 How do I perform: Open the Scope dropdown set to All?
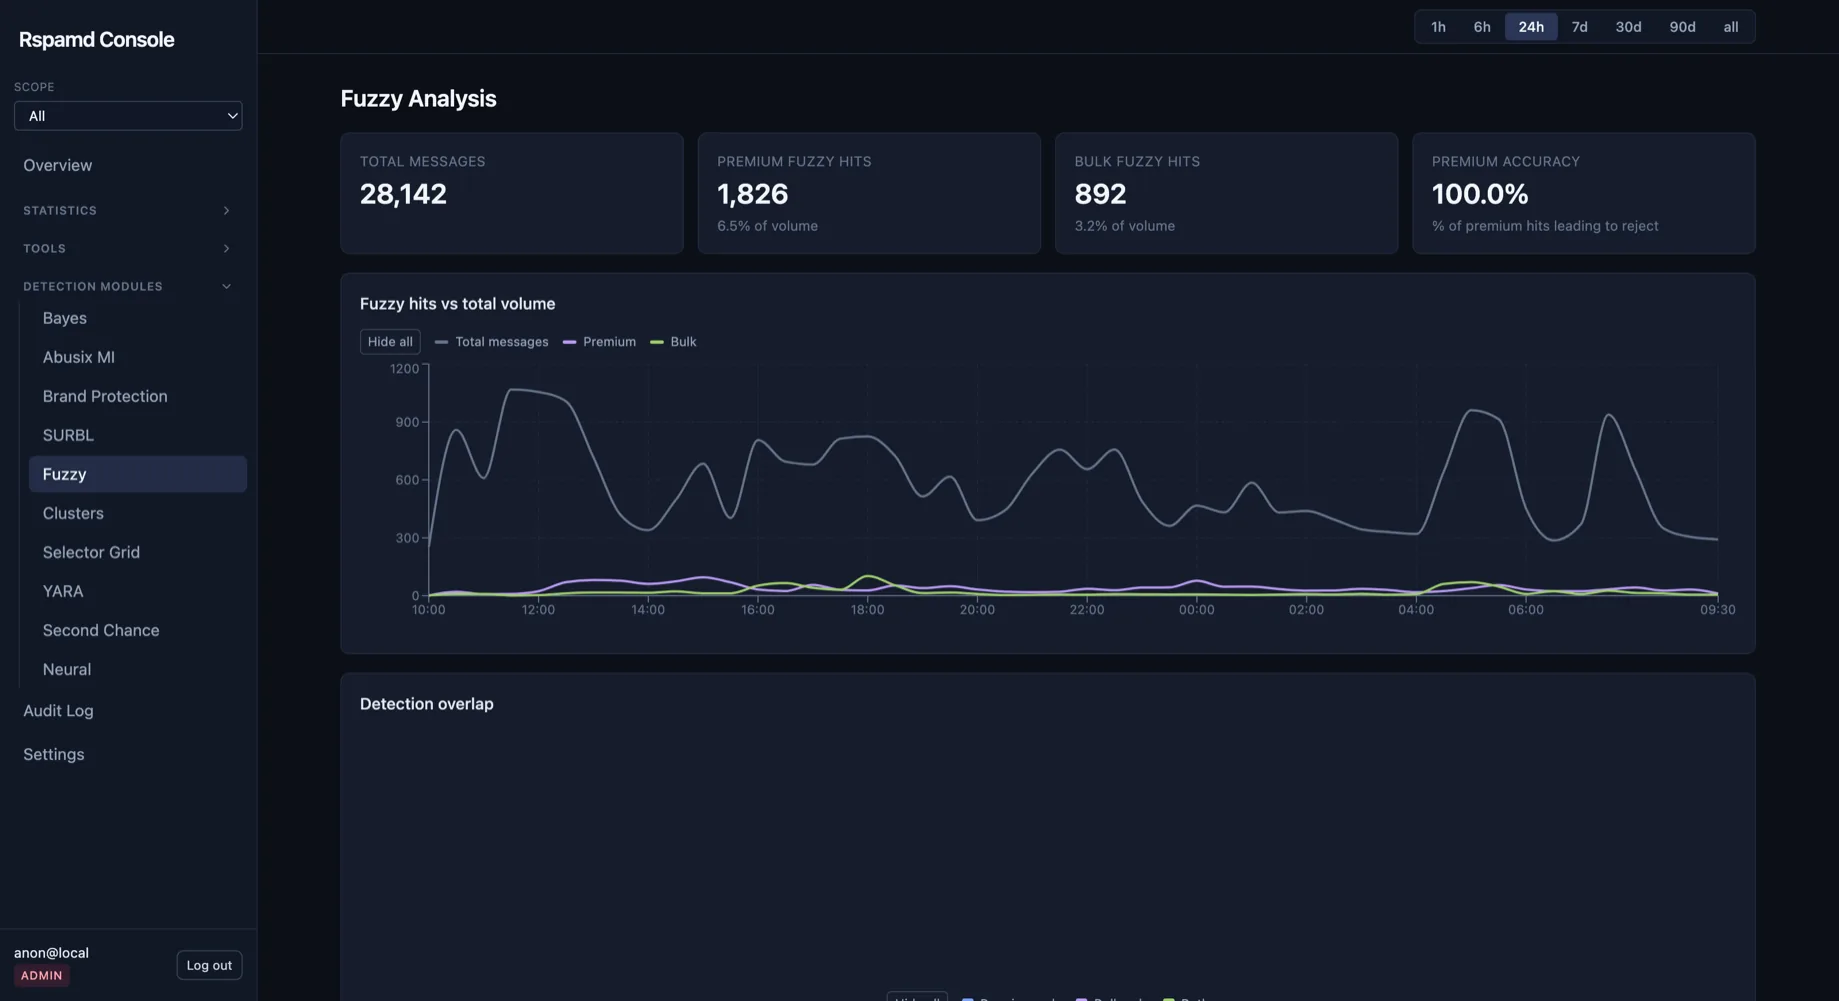[128, 116]
